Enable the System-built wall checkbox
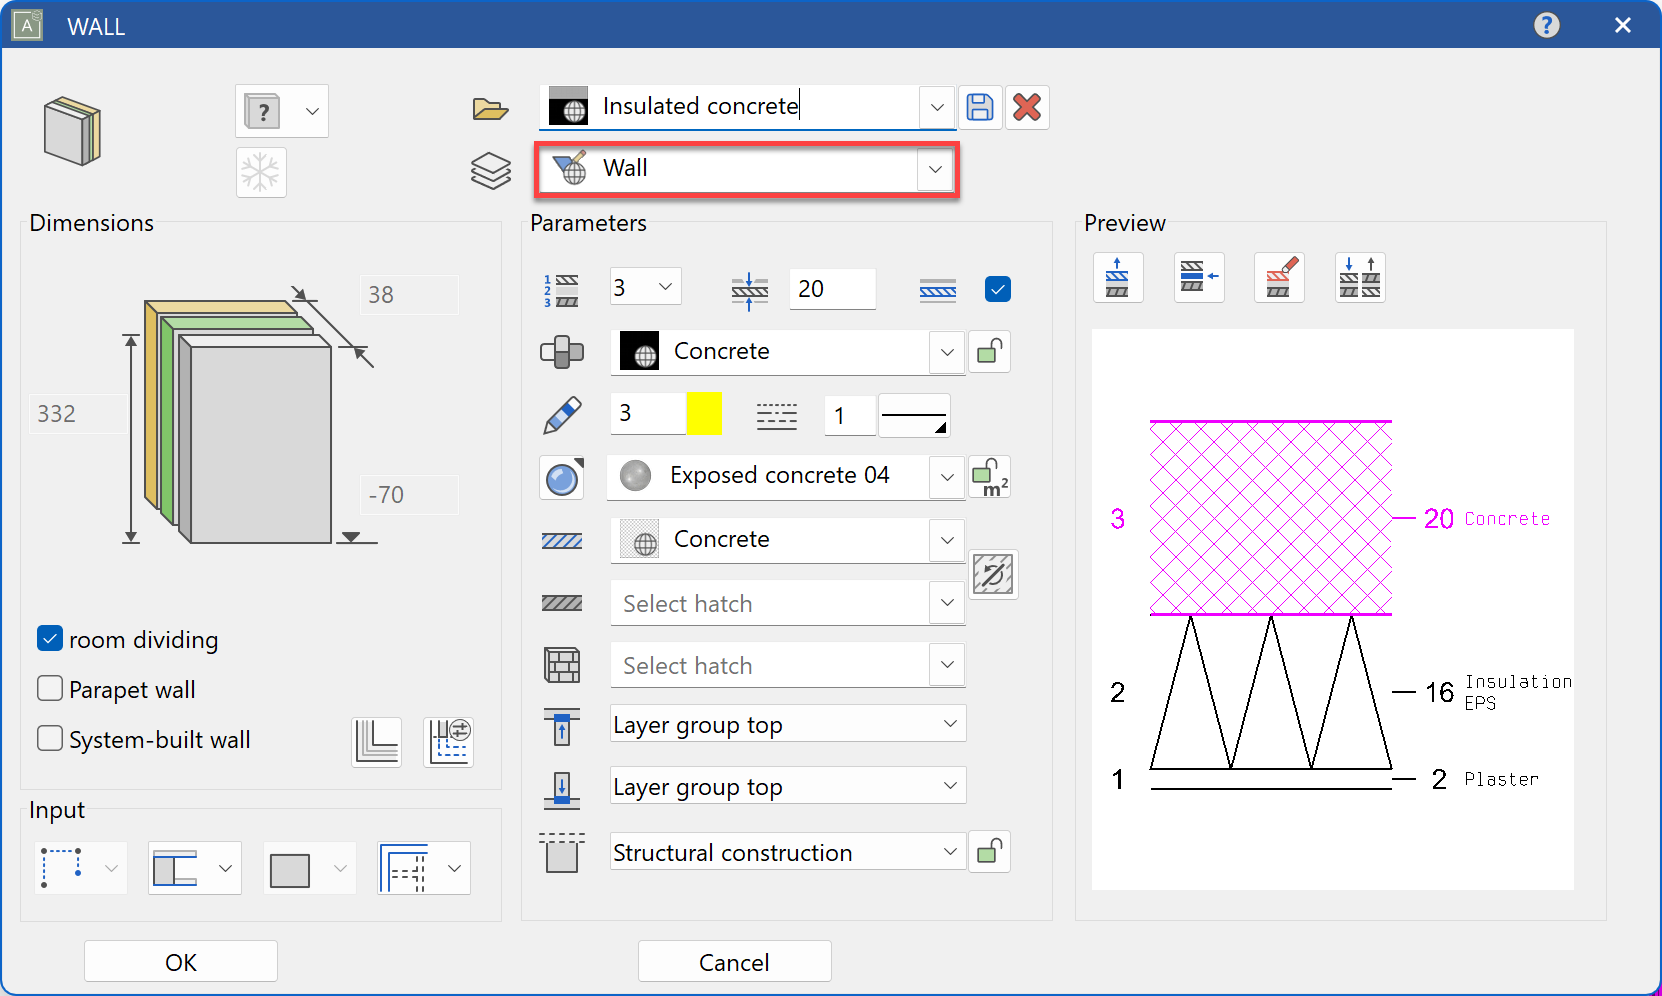This screenshot has height=996, width=1662. pos(49,738)
